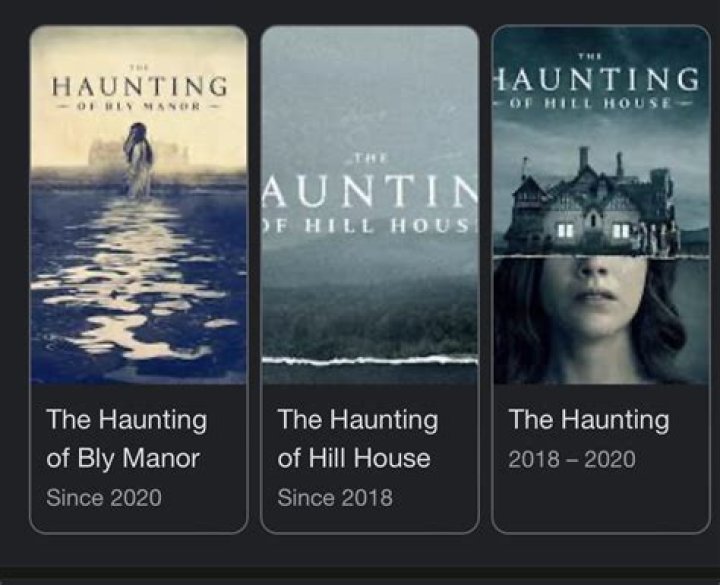Click "The Haunting of Bly Manor" title

point(126,439)
